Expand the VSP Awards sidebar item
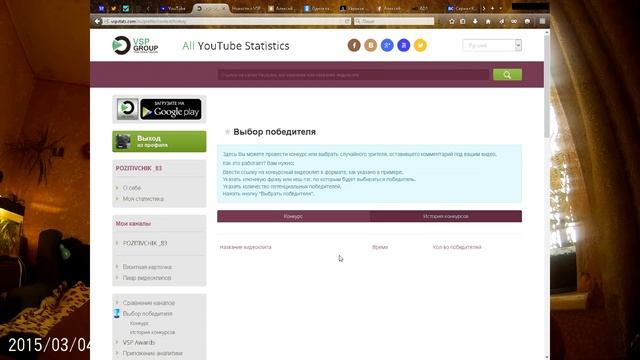640x360 pixels. pos(139,342)
